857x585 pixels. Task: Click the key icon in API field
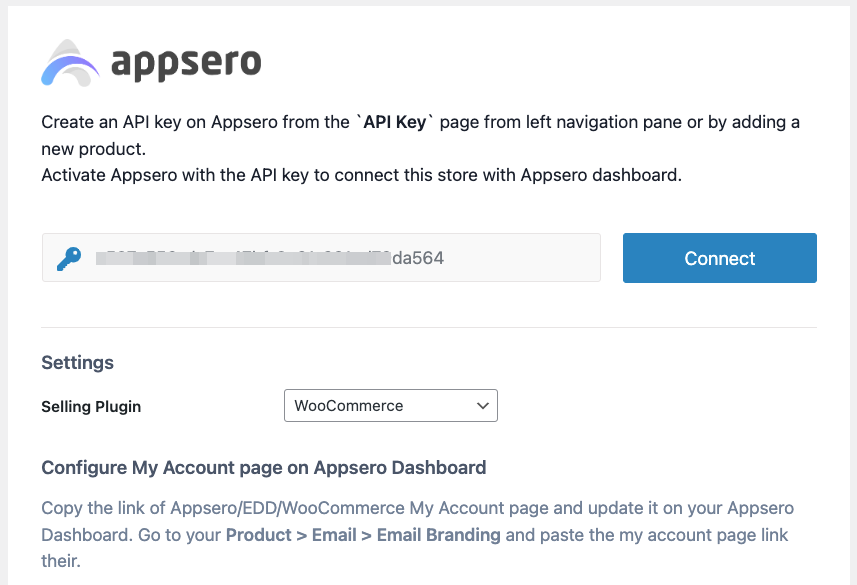[69, 259]
